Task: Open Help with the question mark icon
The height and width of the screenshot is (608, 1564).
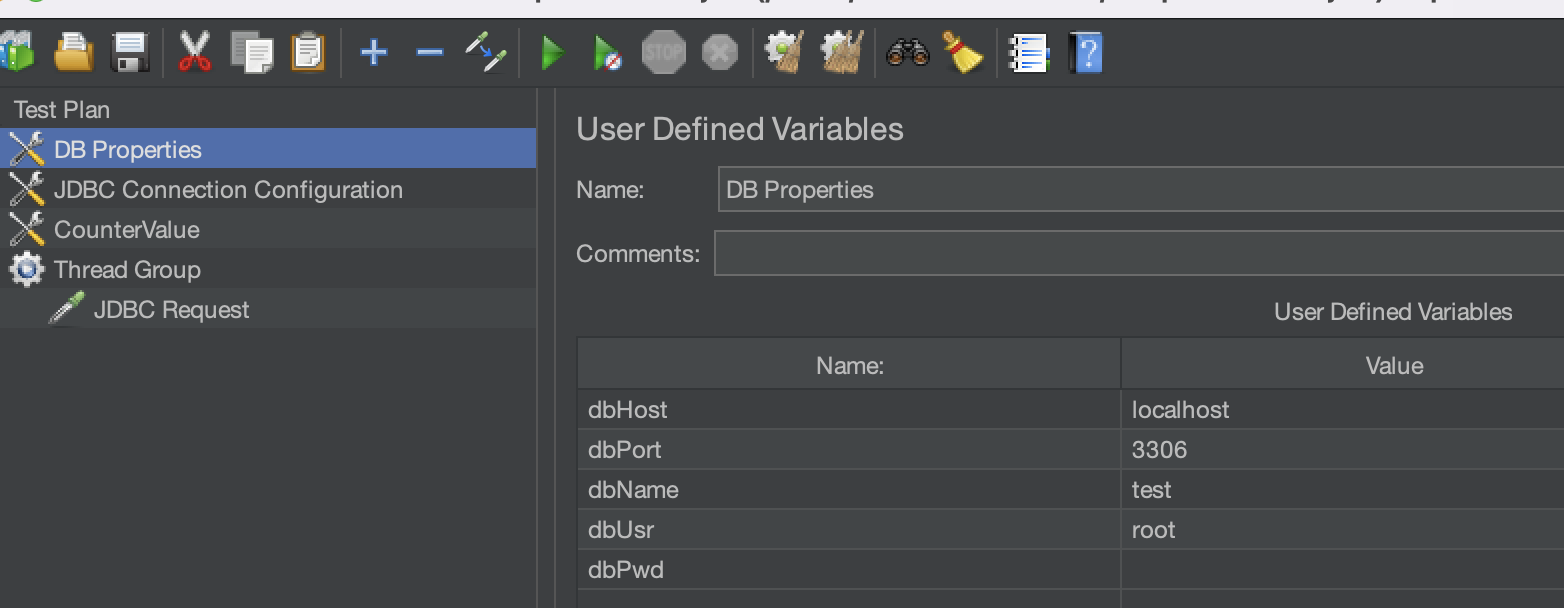Action: (1086, 52)
